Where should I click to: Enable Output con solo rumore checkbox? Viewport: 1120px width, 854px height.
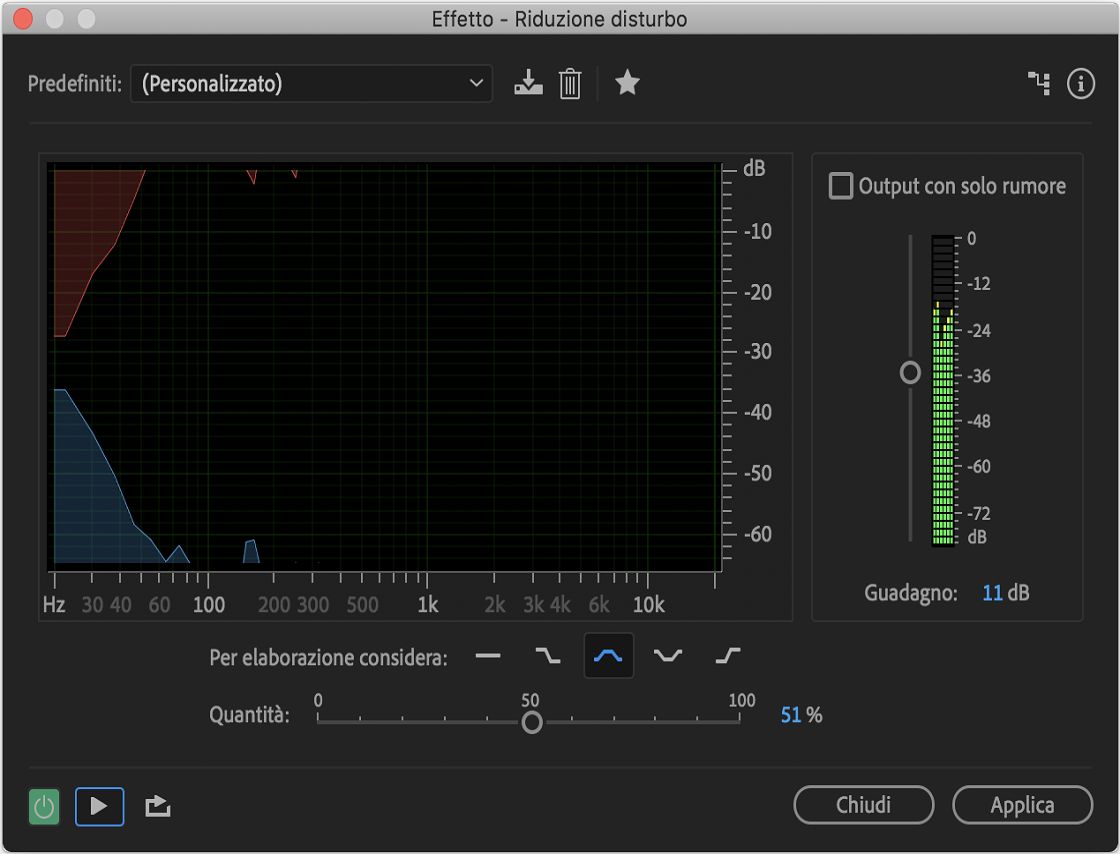pos(841,186)
